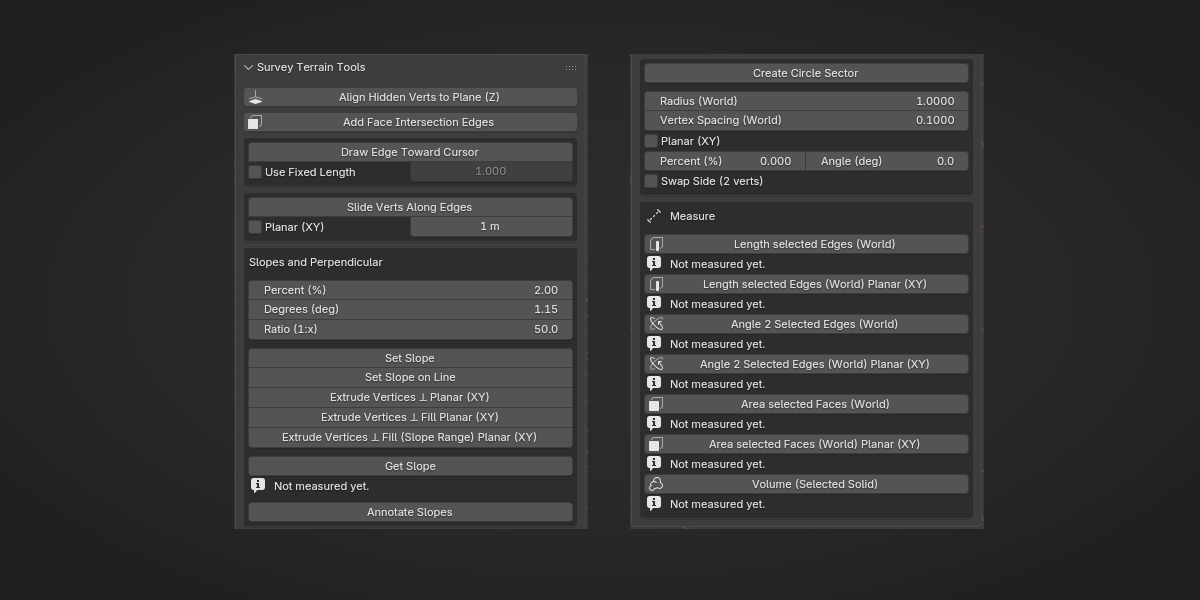Enable the Use Fixed Length checkbox
The image size is (1200, 600).
pyautogui.click(x=255, y=172)
